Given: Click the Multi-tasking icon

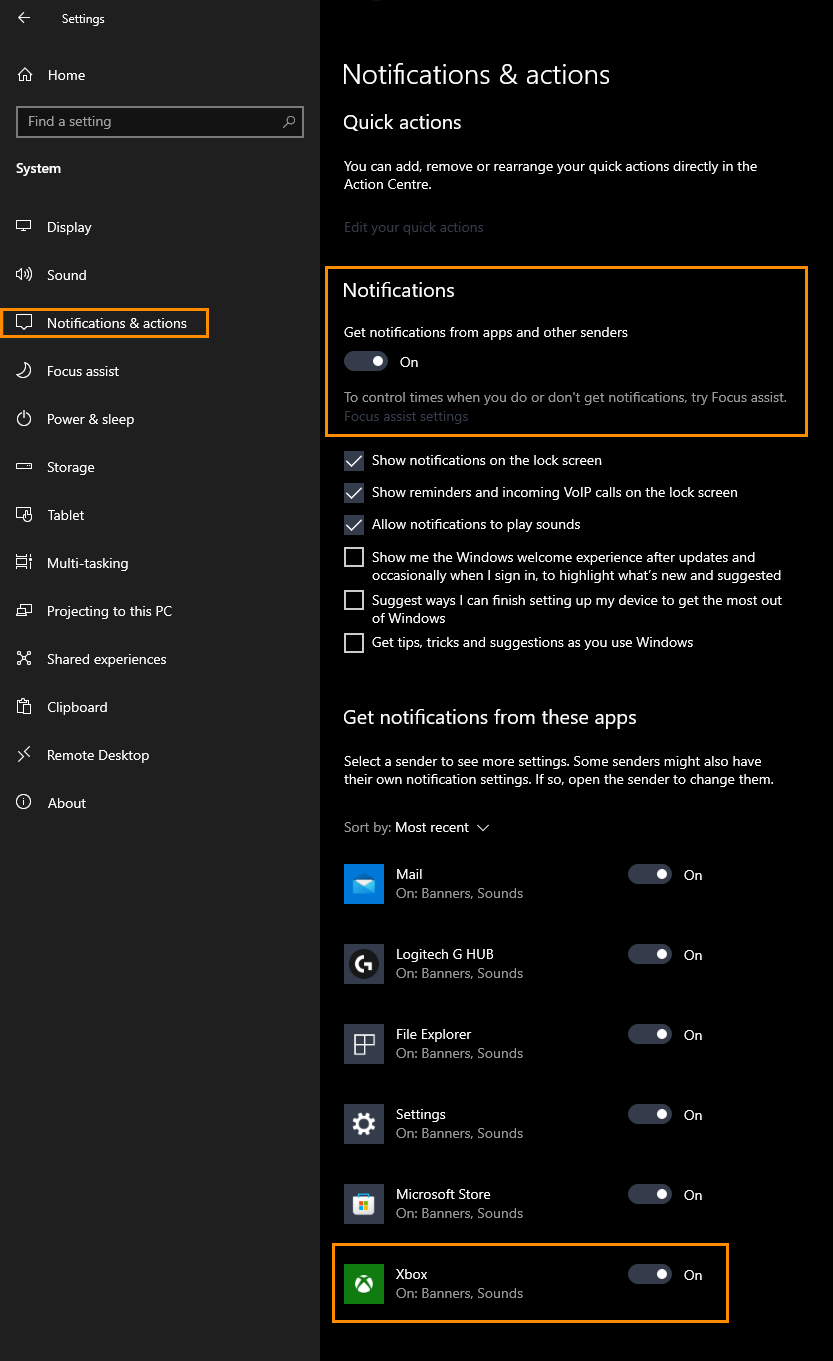Looking at the screenshot, I should [x=25, y=563].
